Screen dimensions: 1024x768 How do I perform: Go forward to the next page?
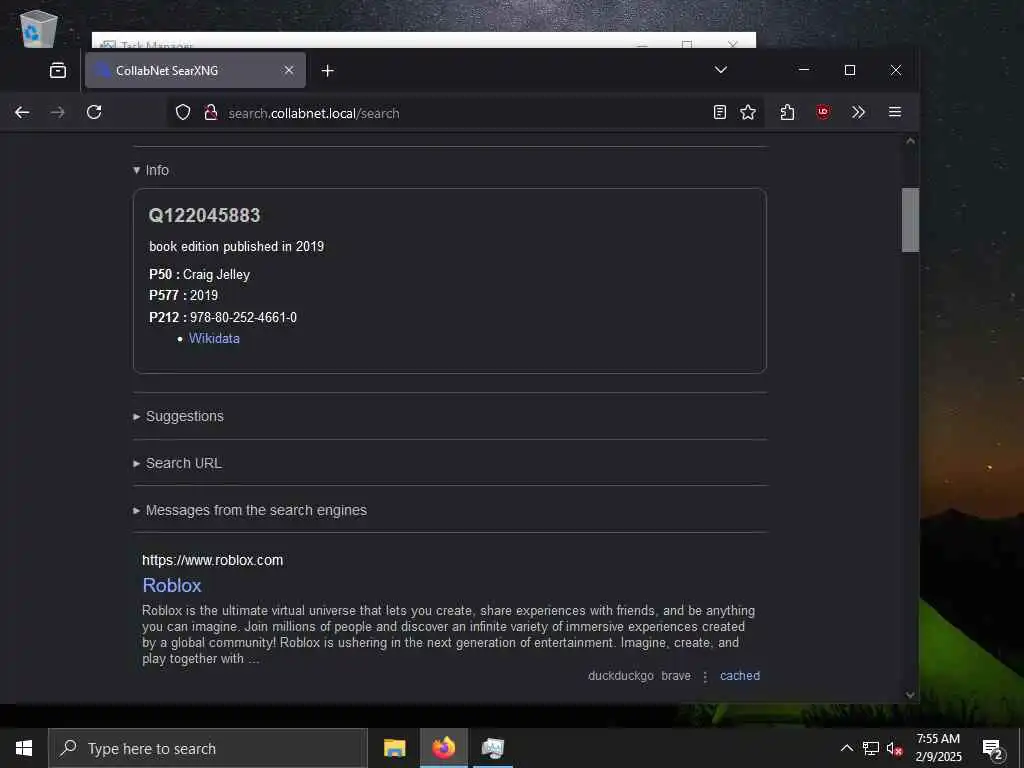click(58, 112)
